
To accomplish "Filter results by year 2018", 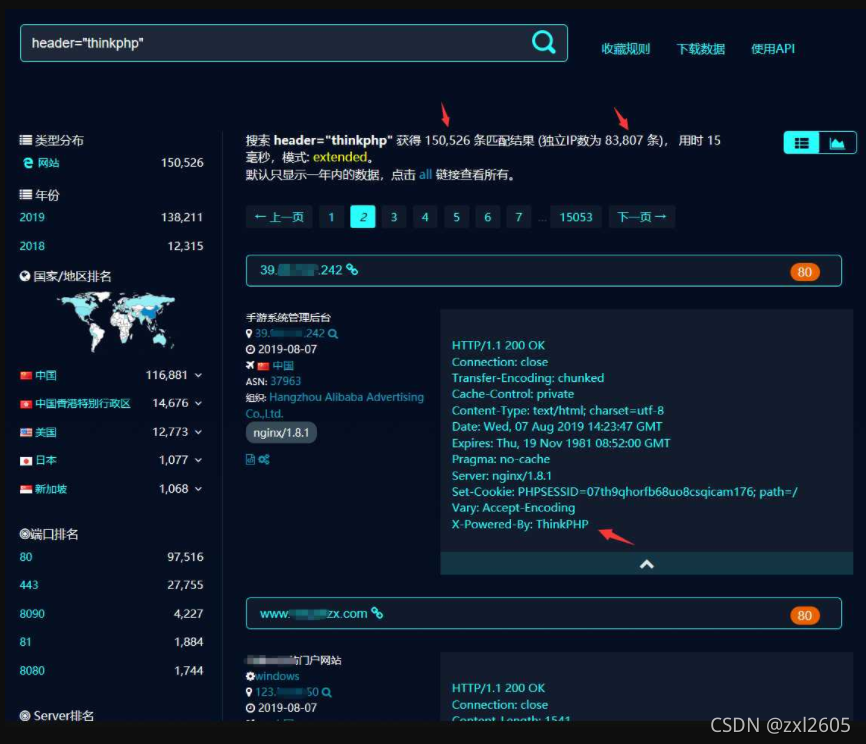I will point(32,246).
